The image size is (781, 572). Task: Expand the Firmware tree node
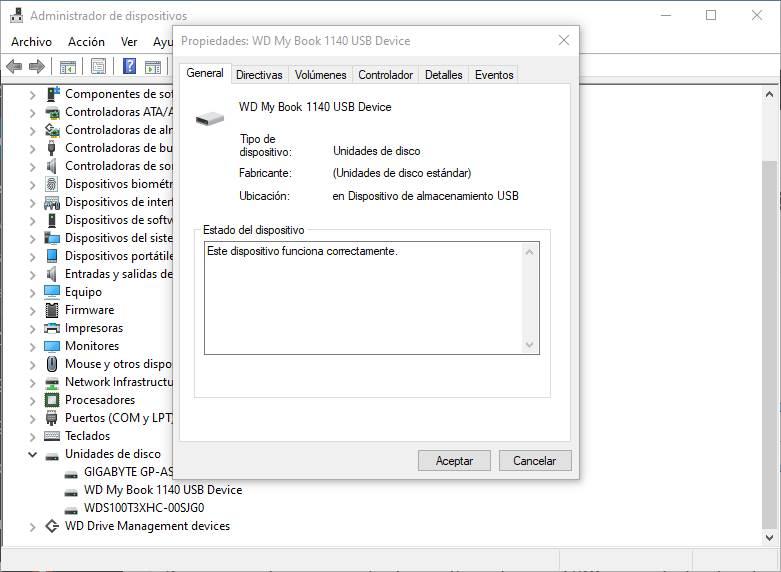tap(32, 310)
